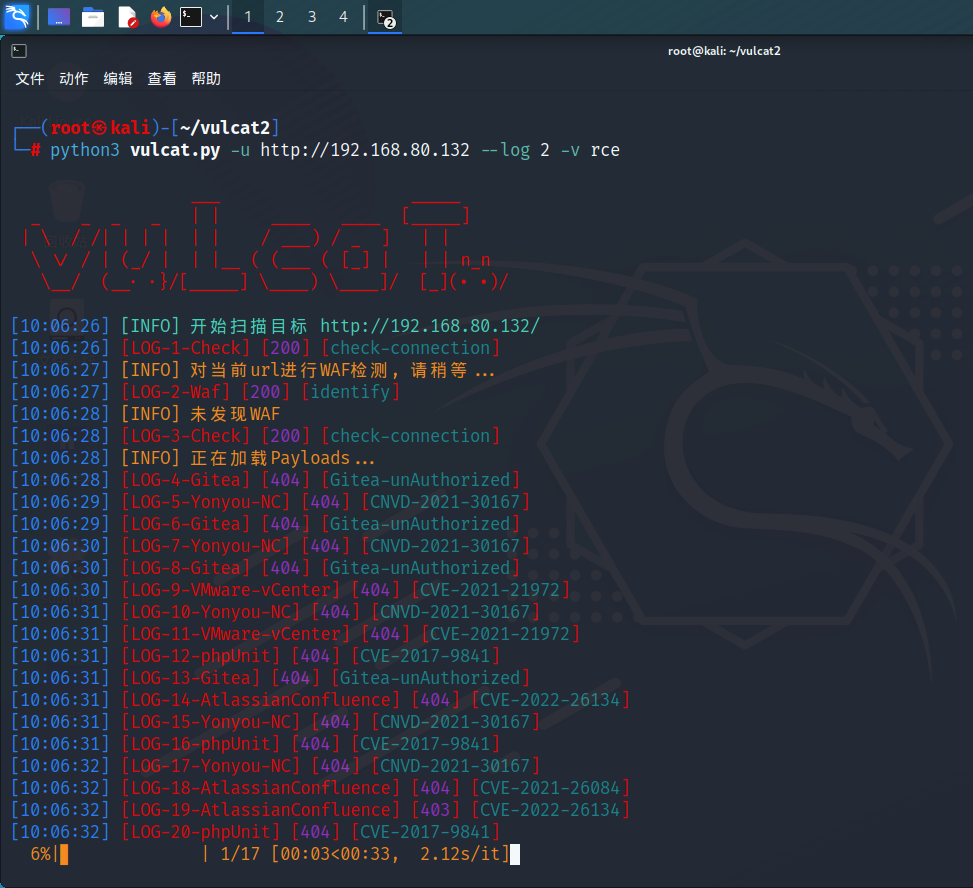973x888 pixels.
Task: Switch to workspace 3
Action: (x=312, y=17)
